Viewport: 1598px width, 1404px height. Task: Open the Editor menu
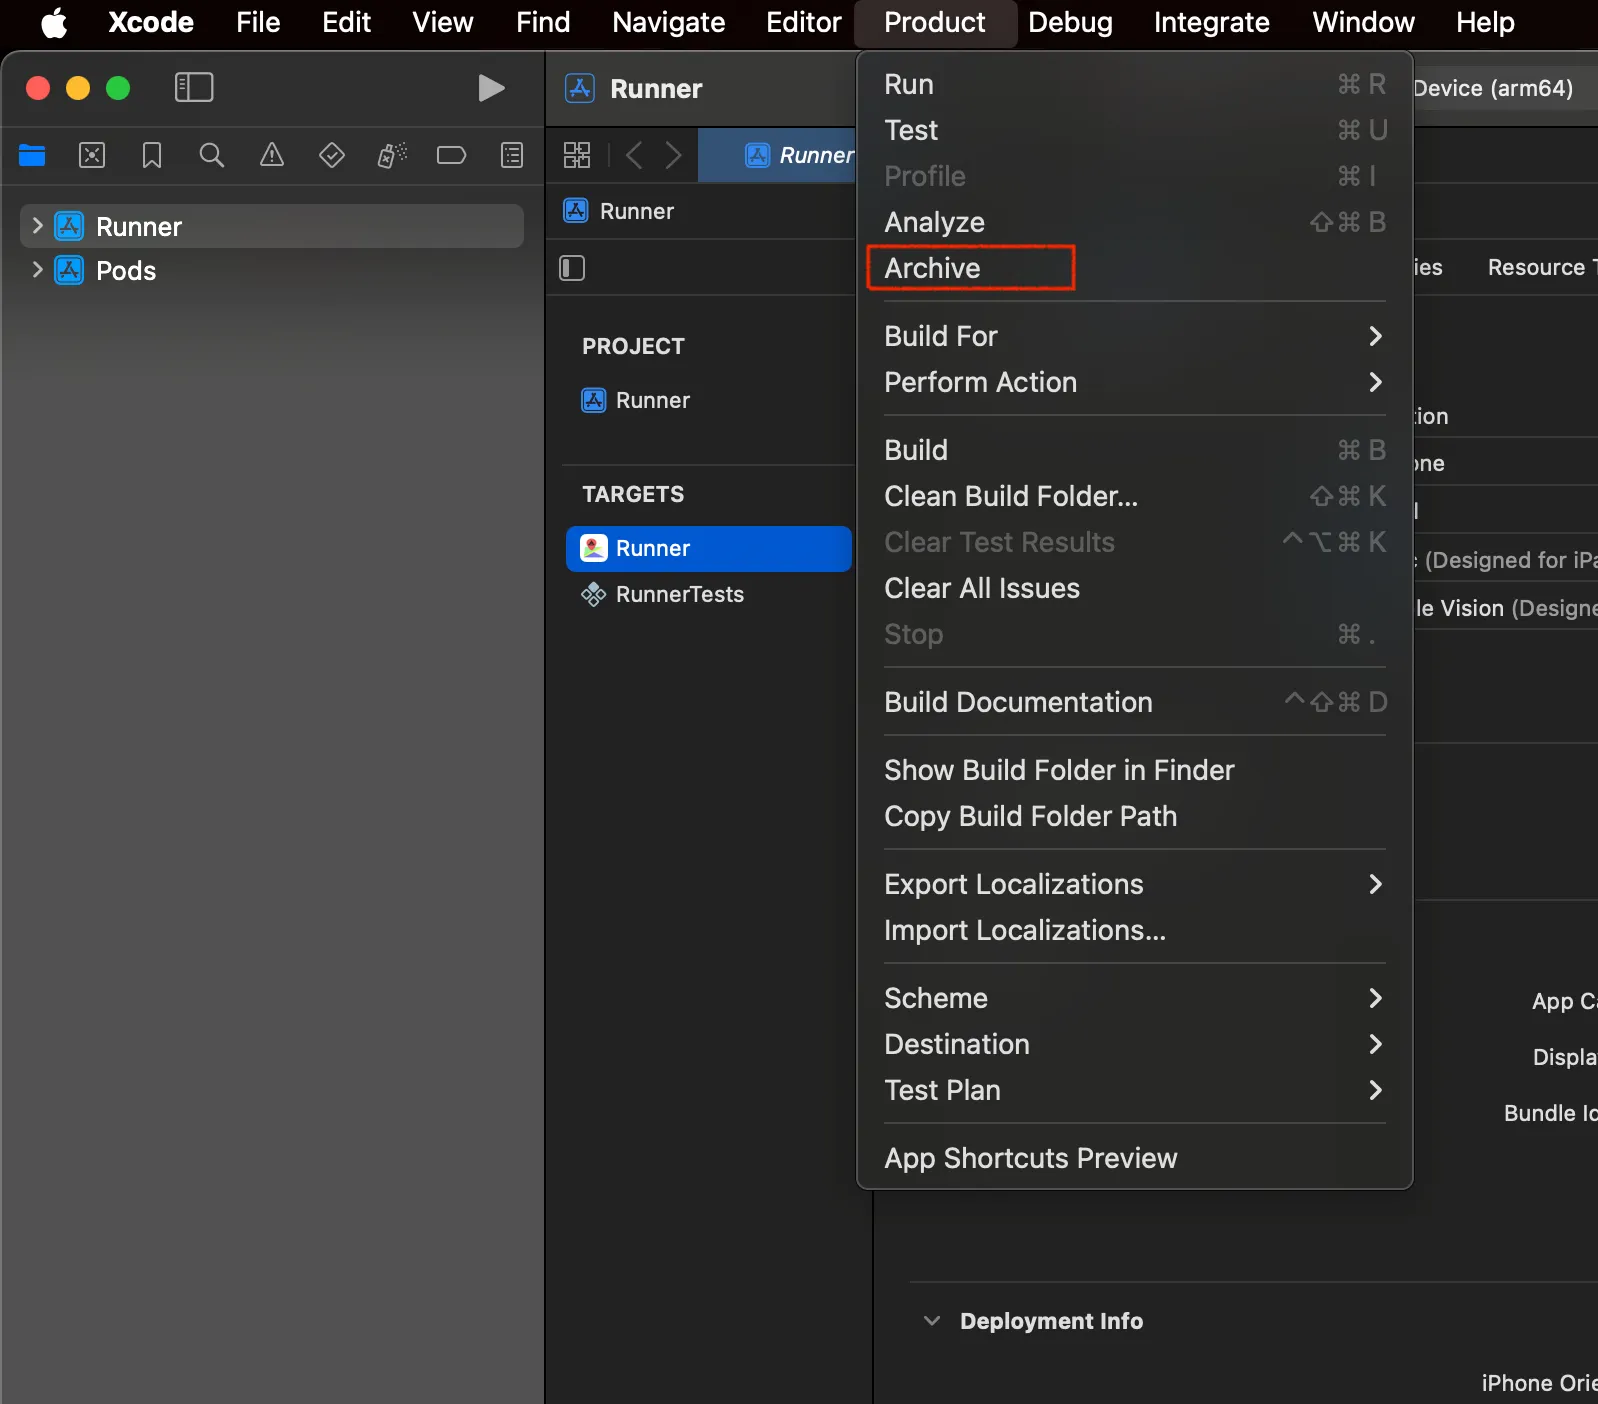pos(804,22)
